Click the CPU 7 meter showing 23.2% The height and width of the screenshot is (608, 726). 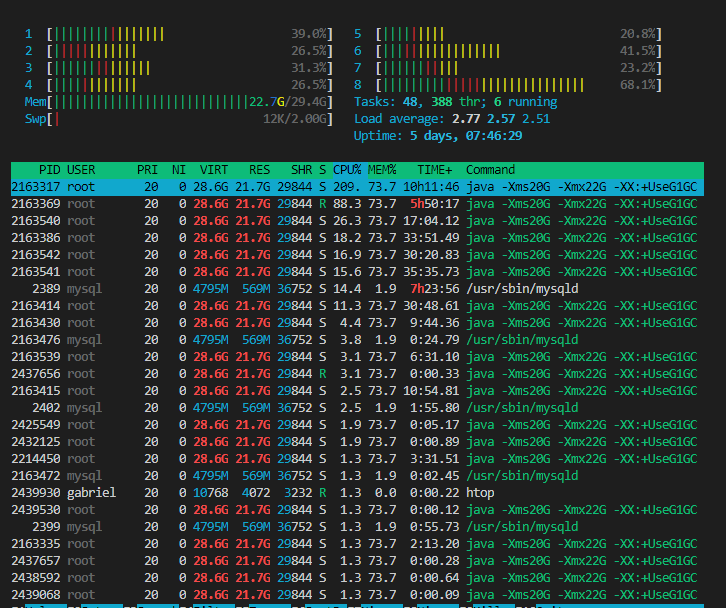[x=508, y=68]
